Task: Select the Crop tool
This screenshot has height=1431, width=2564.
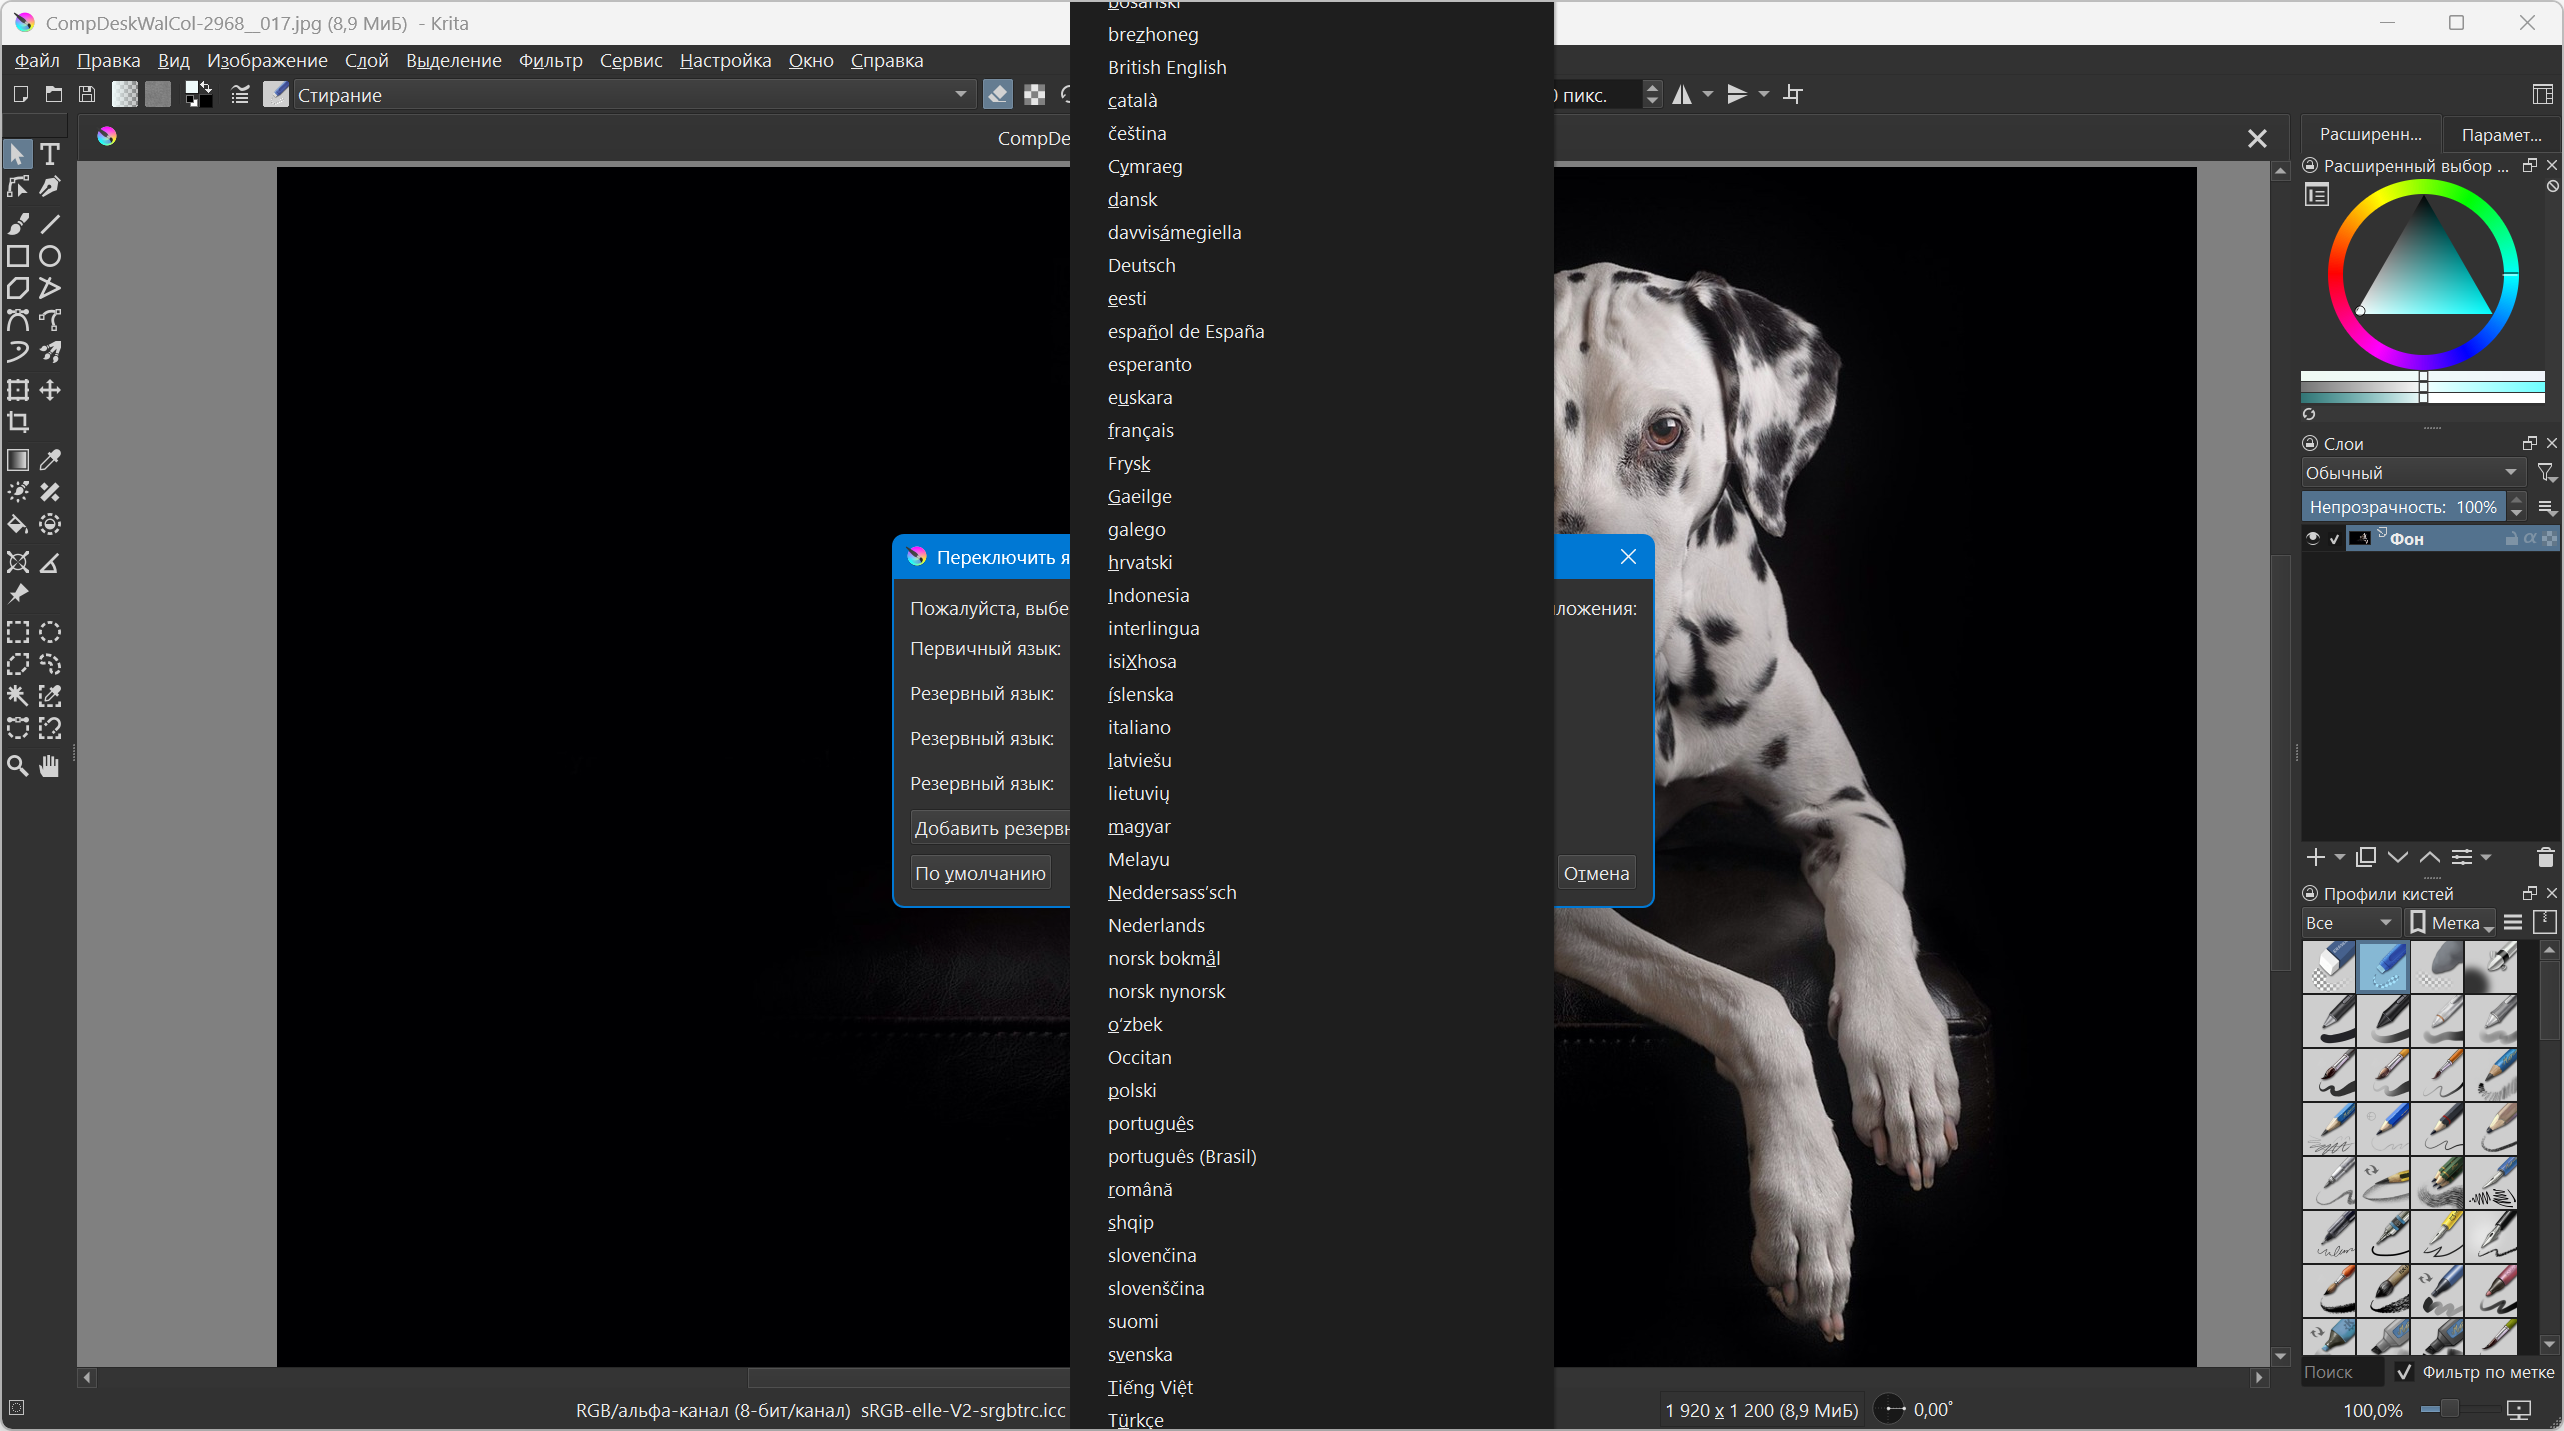Action: [x=18, y=422]
